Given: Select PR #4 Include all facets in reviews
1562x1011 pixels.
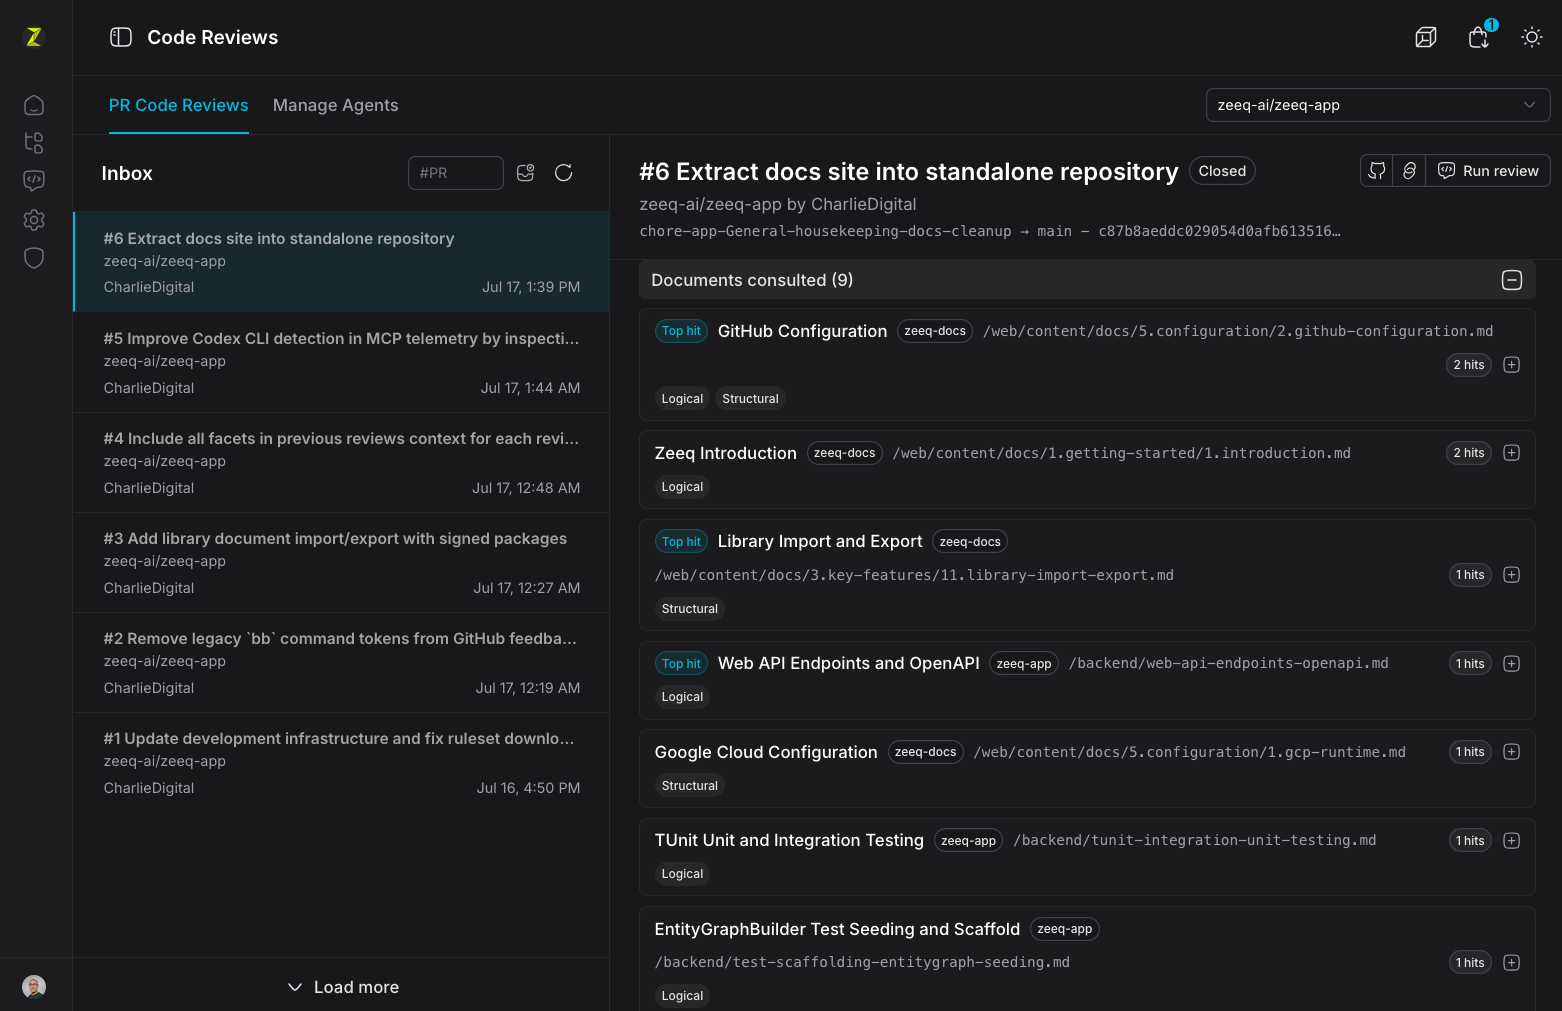Looking at the screenshot, I should click(x=342, y=462).
